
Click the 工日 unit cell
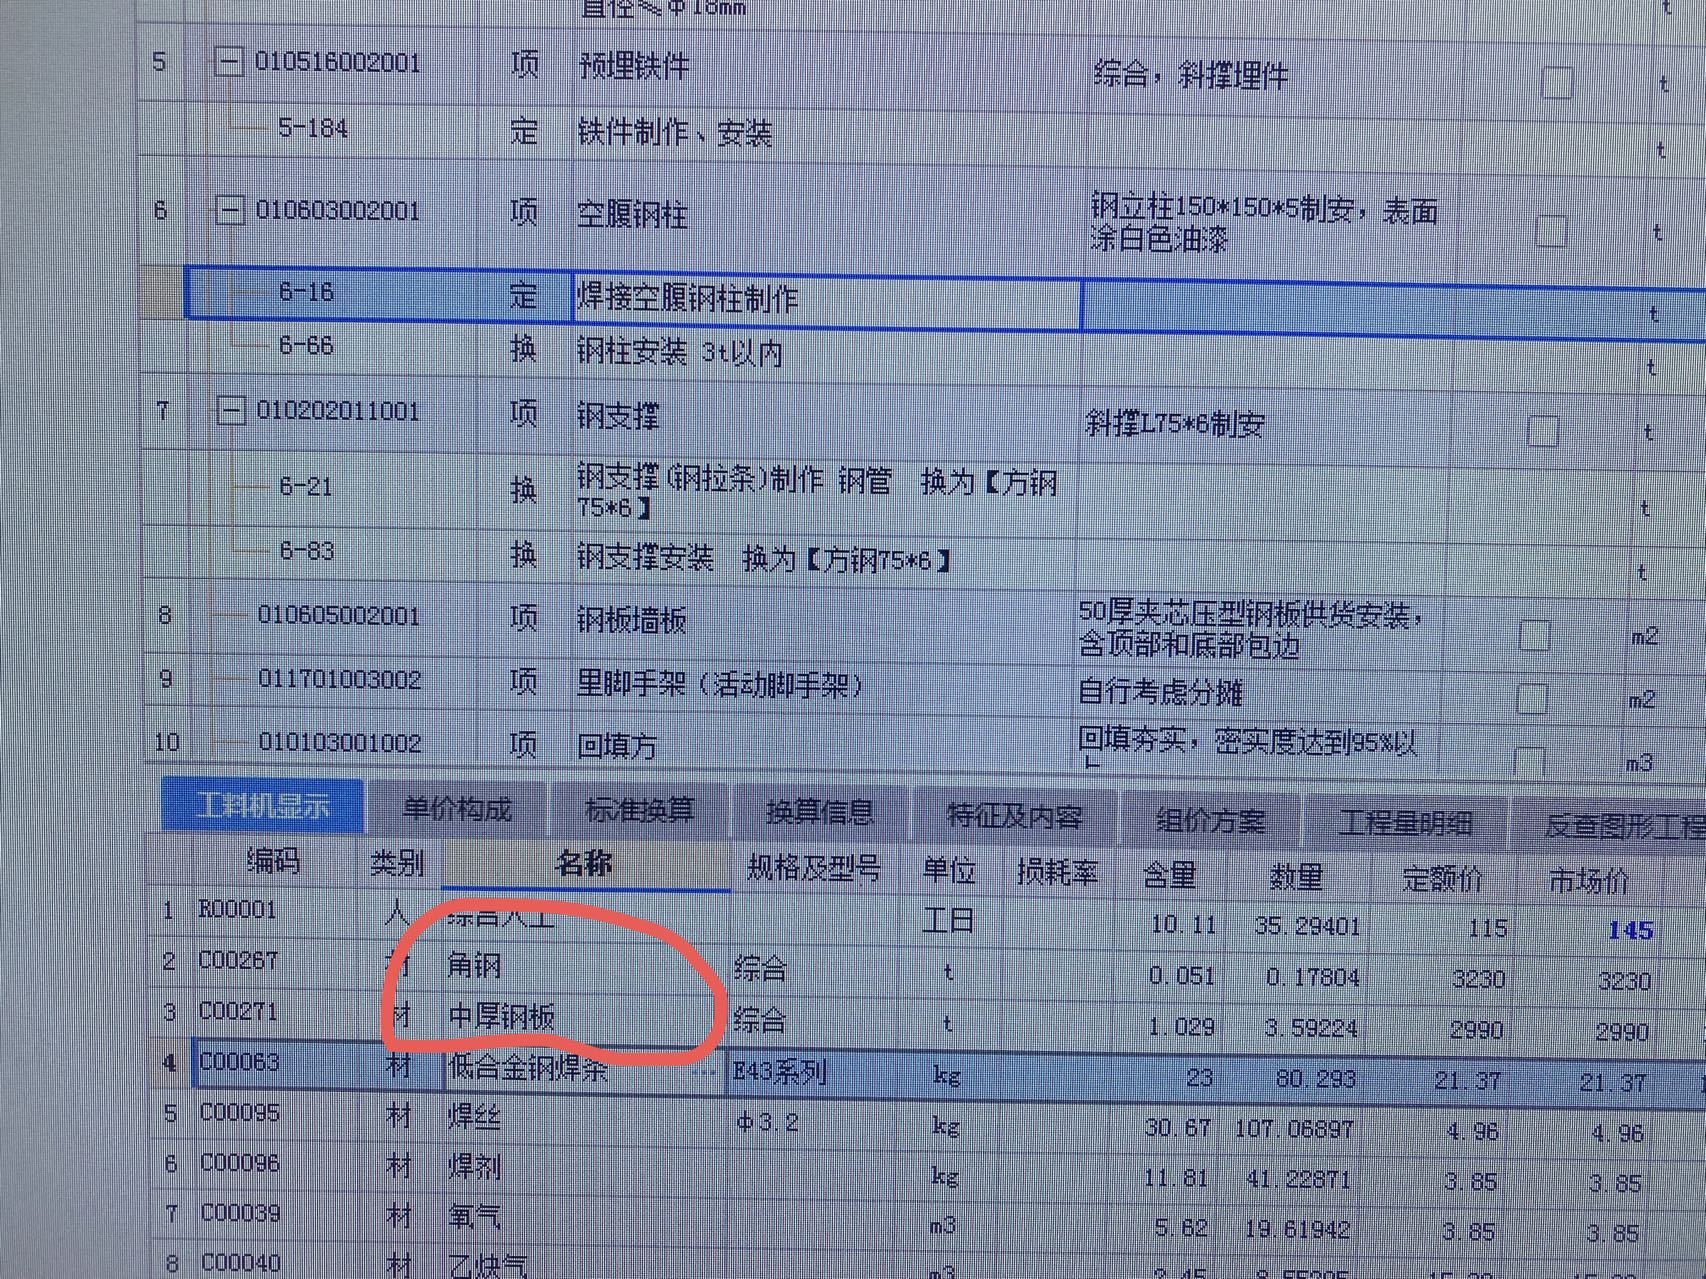pyautogui.click(x=947, y=920)
